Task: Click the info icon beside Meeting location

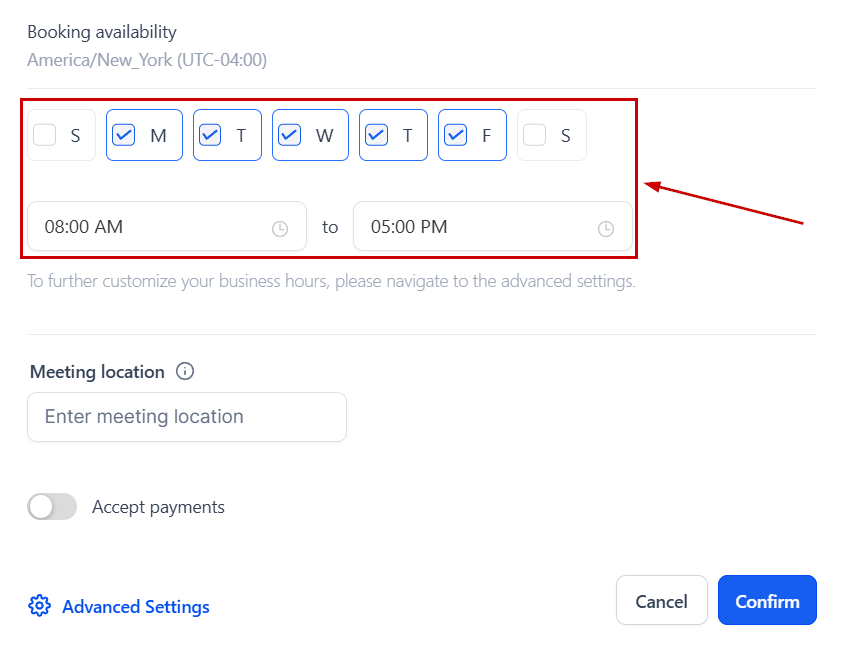Action: pyautogui.click(x=185, y=371)
